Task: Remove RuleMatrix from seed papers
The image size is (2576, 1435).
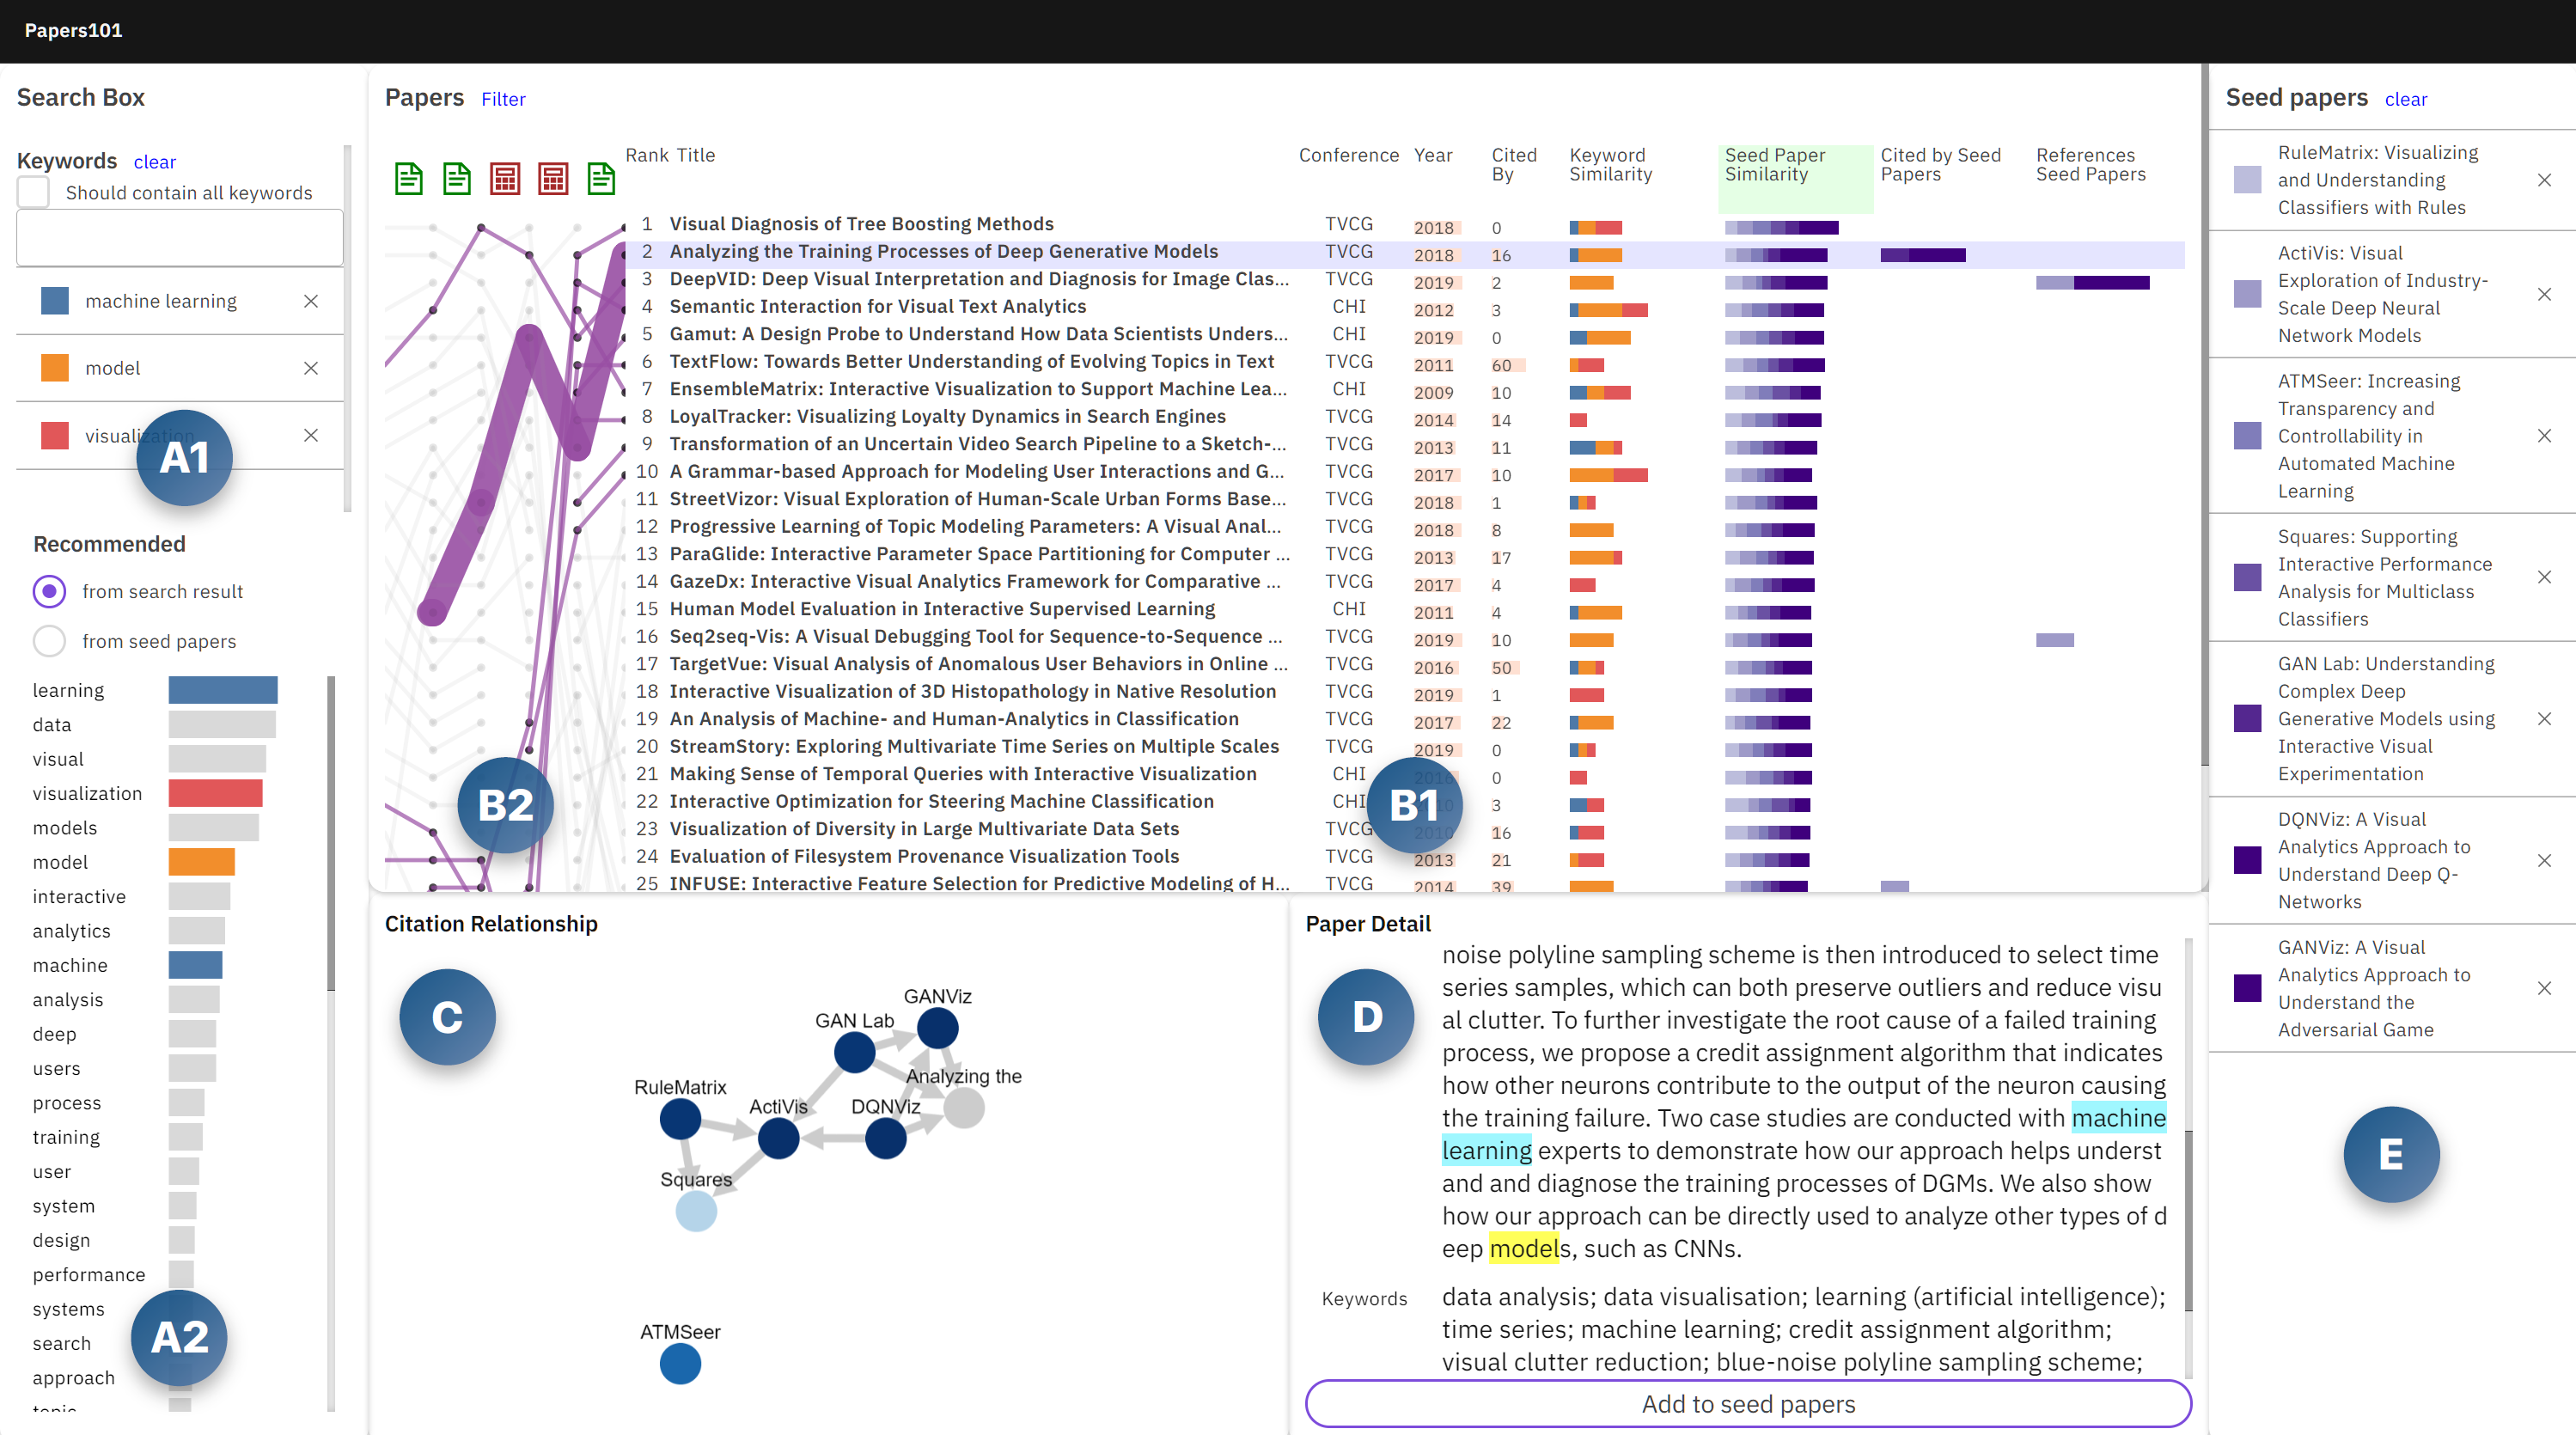Action: [2545, 180]
